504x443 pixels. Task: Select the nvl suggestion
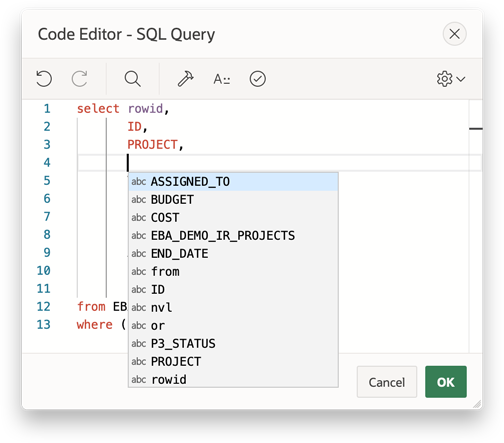pos(233,307)
